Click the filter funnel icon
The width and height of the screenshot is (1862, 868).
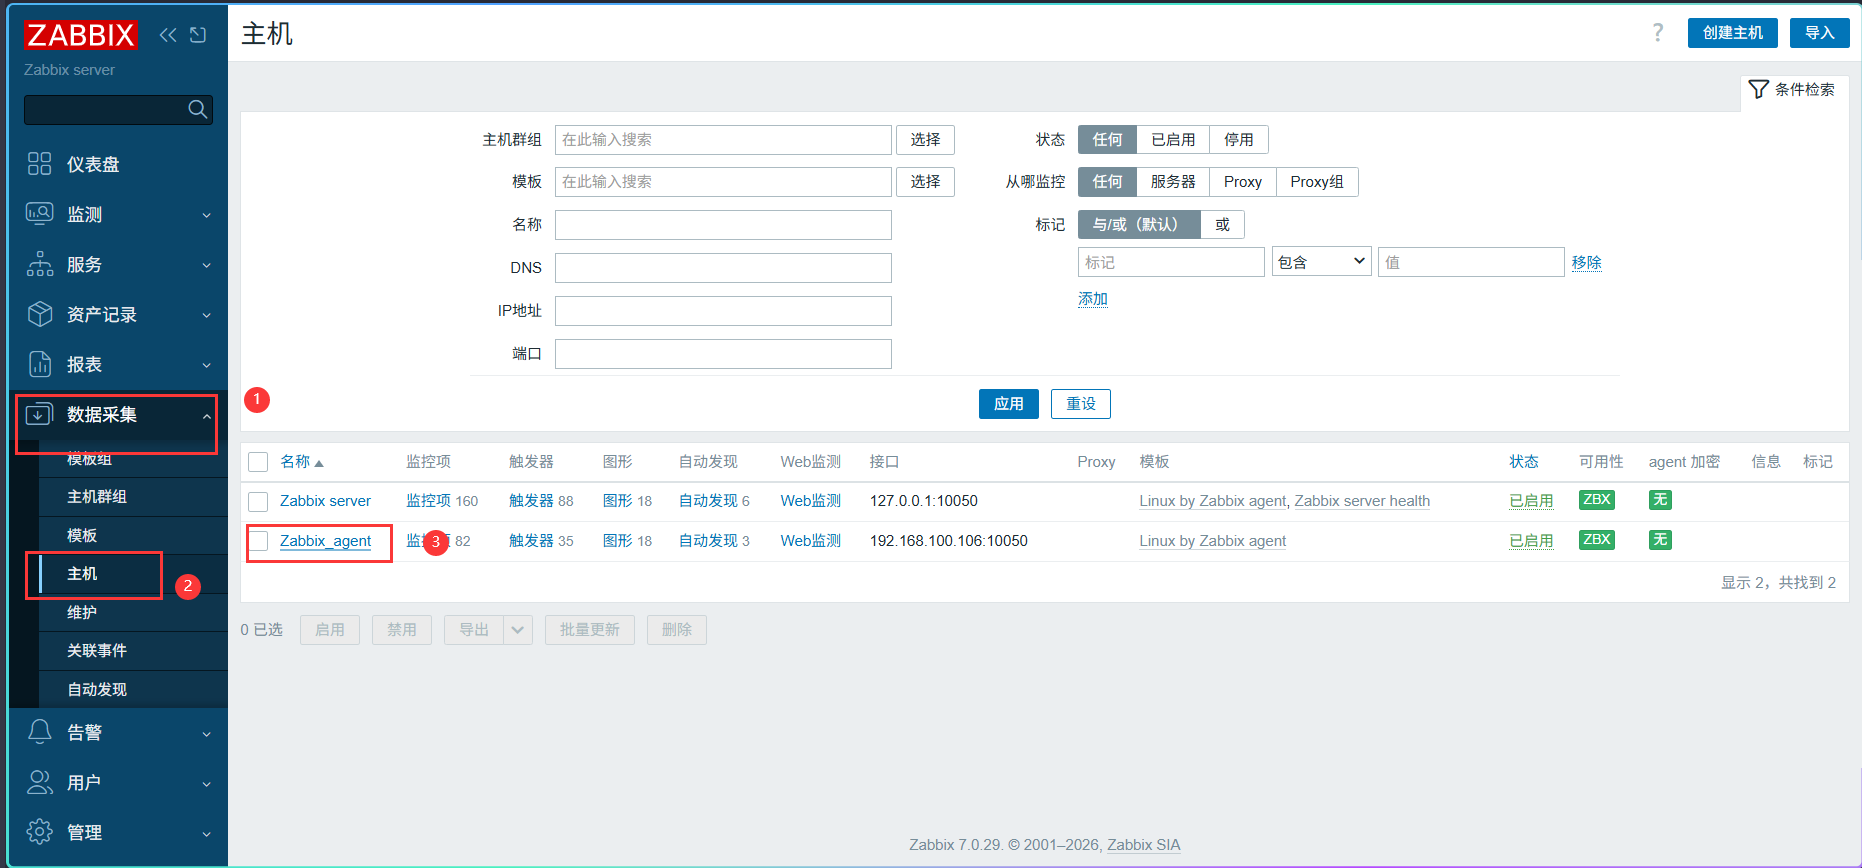point(1758,90)
